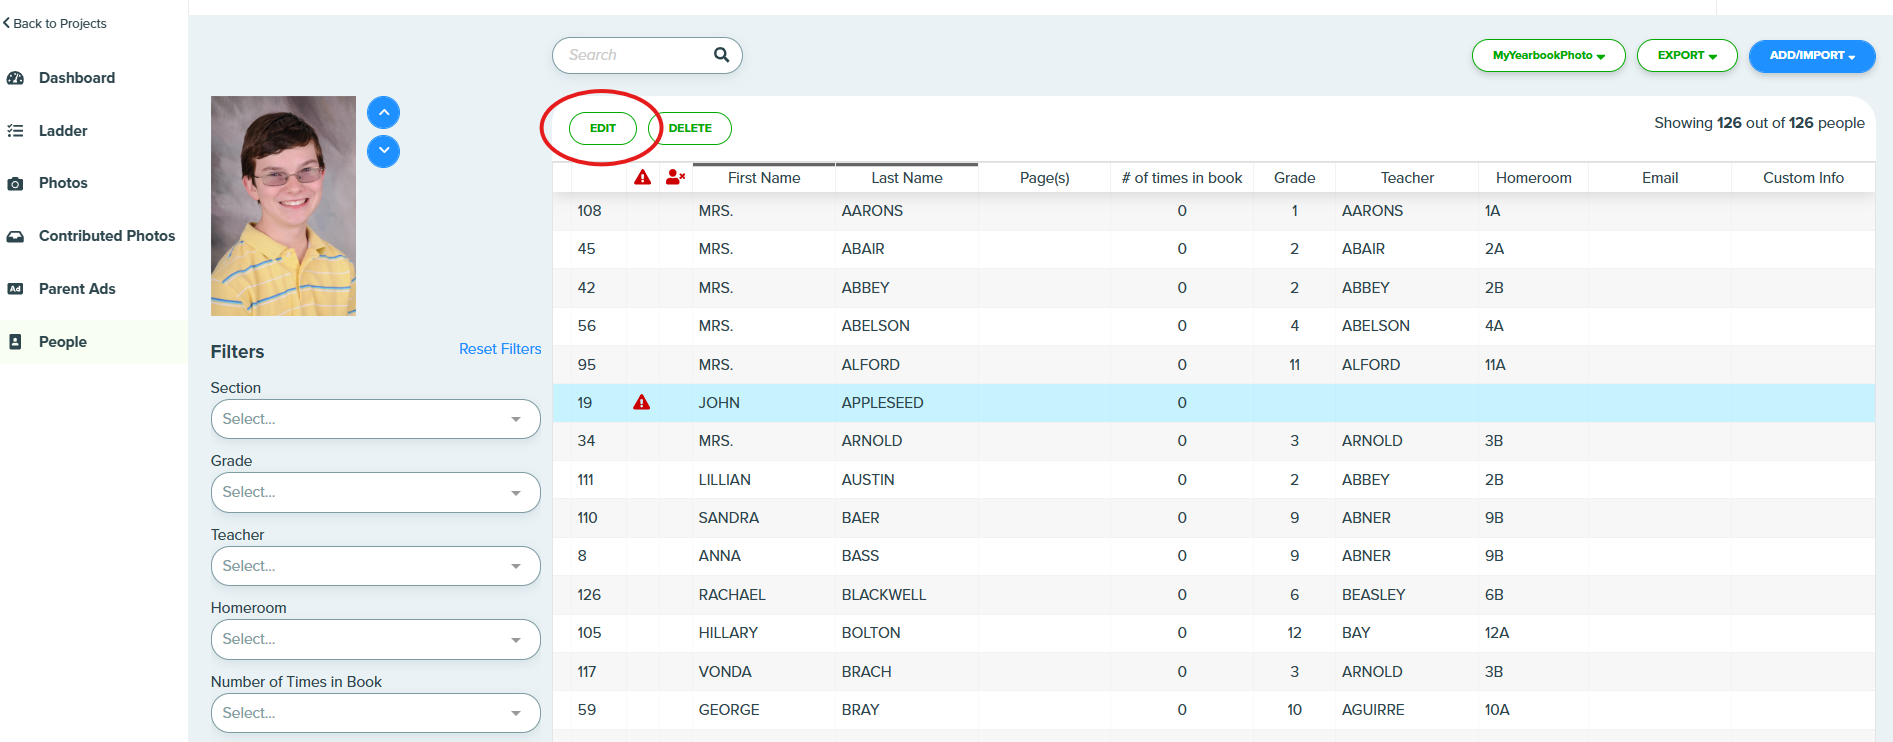
Task: Select RACHAEL BLACKWELL row
Action: [1213, 595]
